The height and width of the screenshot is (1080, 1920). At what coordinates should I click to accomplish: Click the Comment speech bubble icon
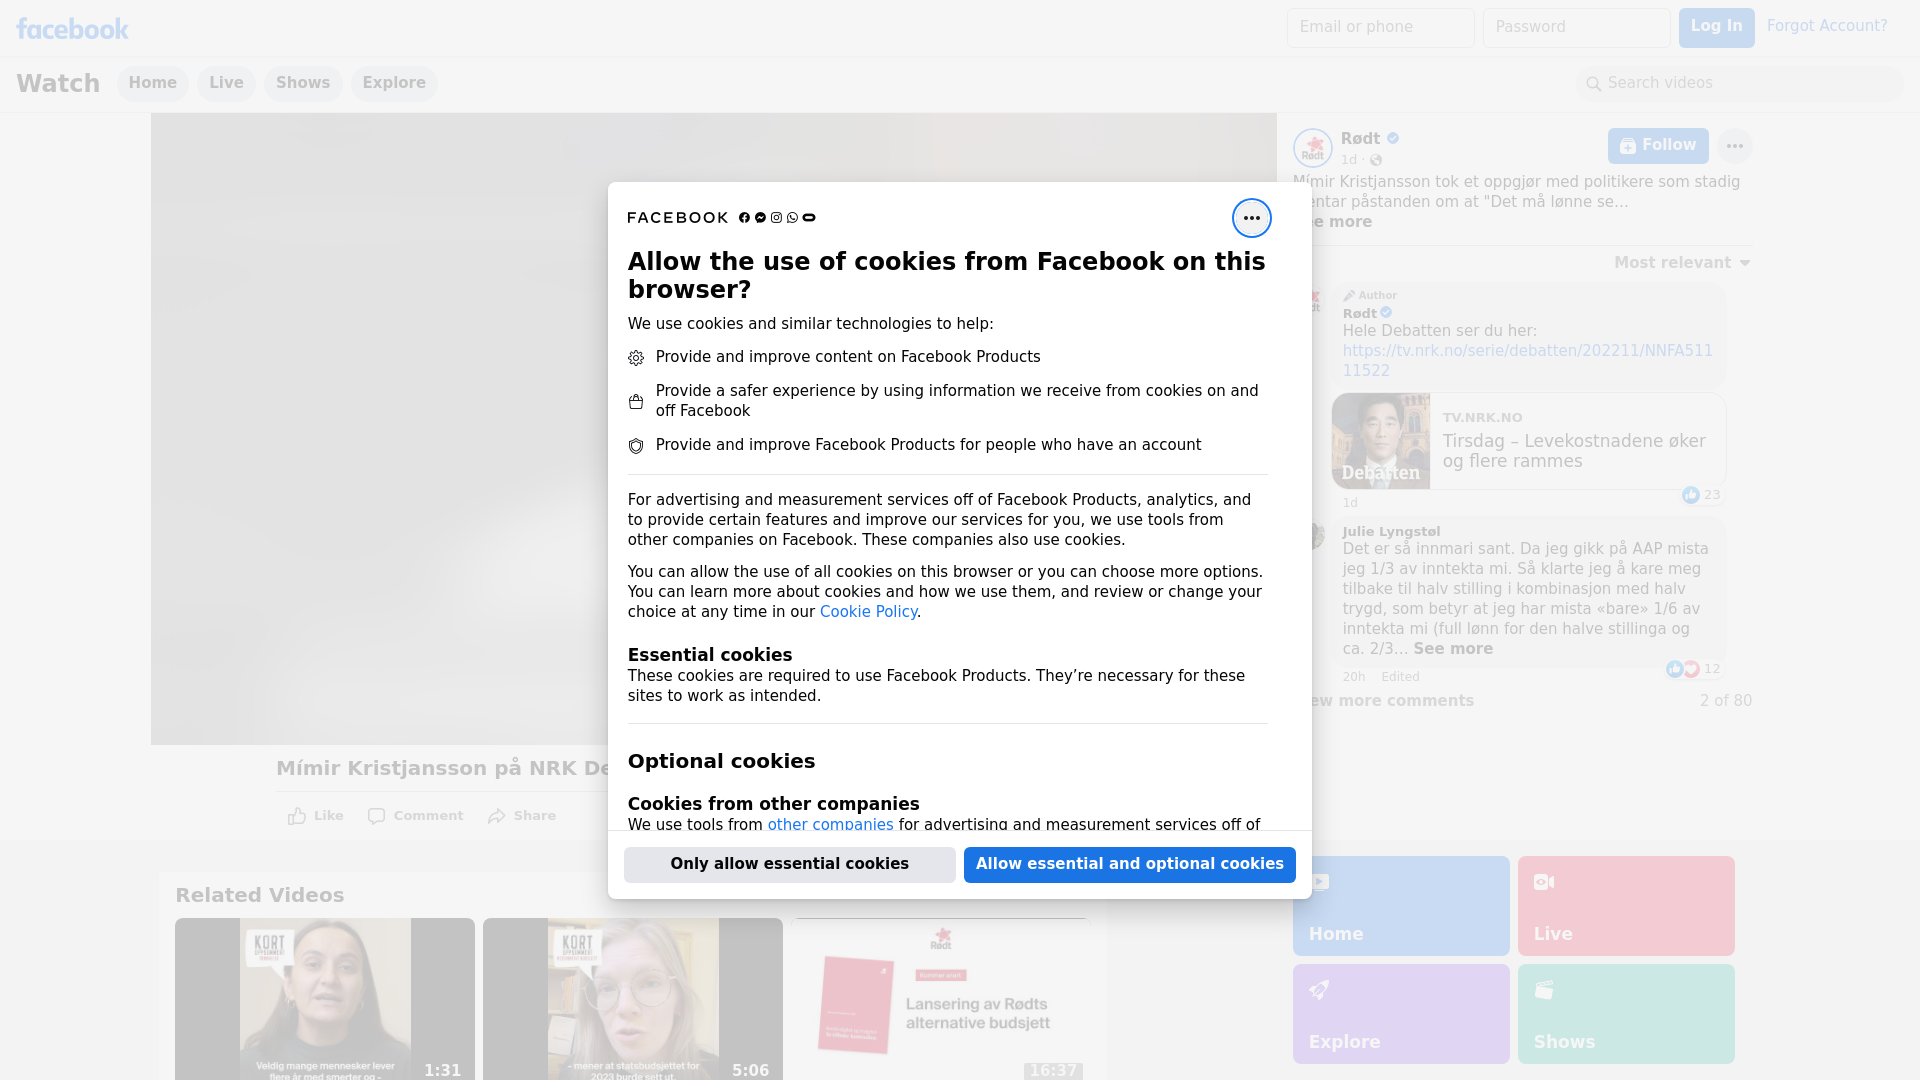tap(376, 816)
